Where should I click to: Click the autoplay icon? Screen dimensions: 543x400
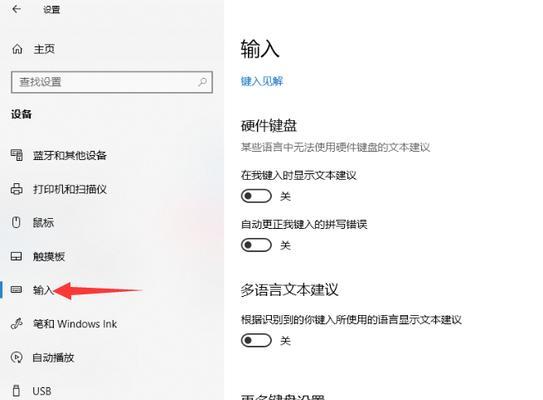[x=17, y=357]
